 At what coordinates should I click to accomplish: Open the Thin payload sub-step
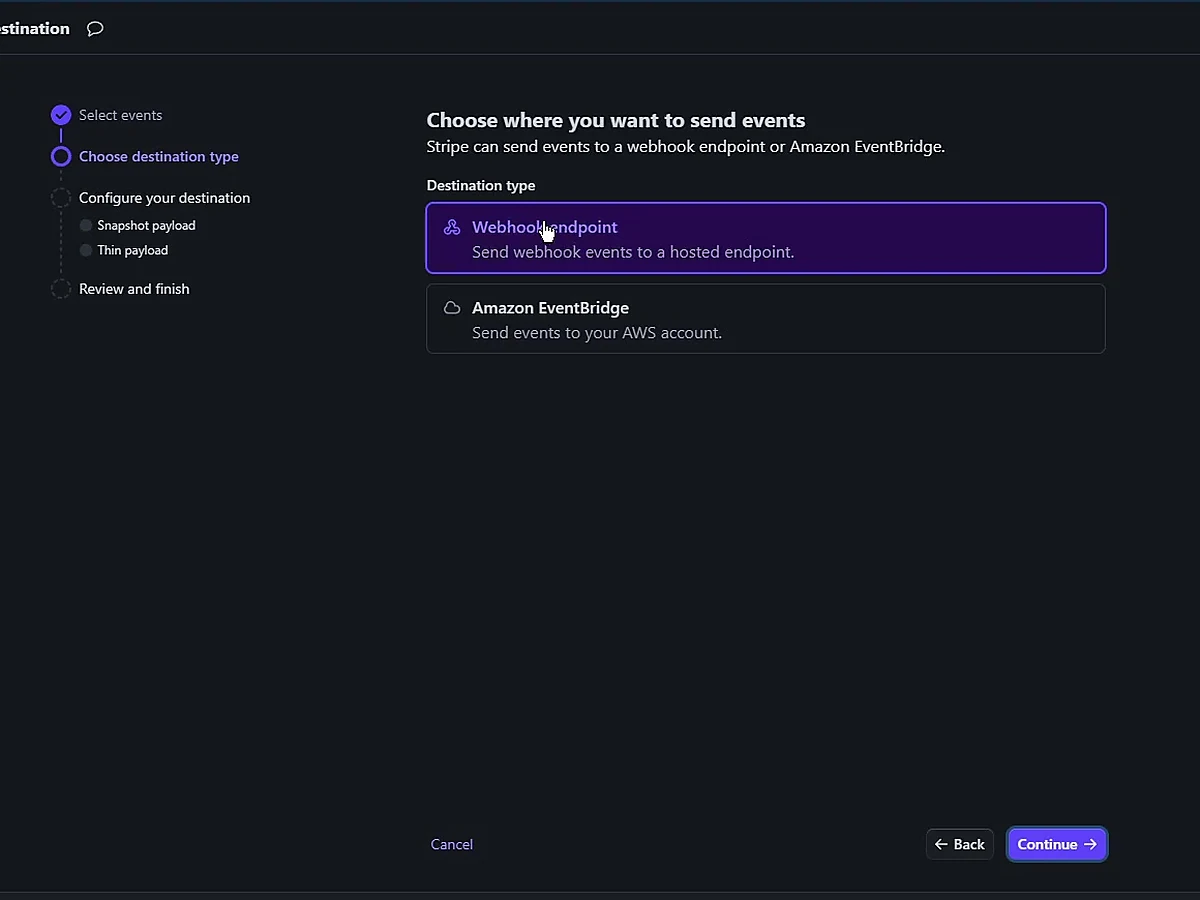132,250
